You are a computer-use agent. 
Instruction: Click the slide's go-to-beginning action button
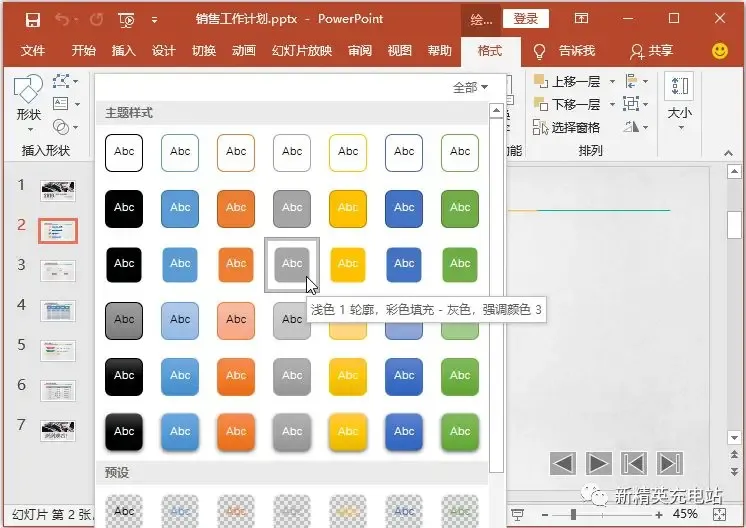tap(634, 463)
